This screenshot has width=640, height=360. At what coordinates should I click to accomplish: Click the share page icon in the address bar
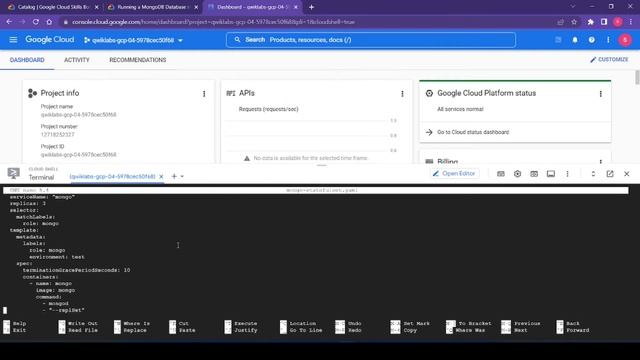tap(560, 22)
